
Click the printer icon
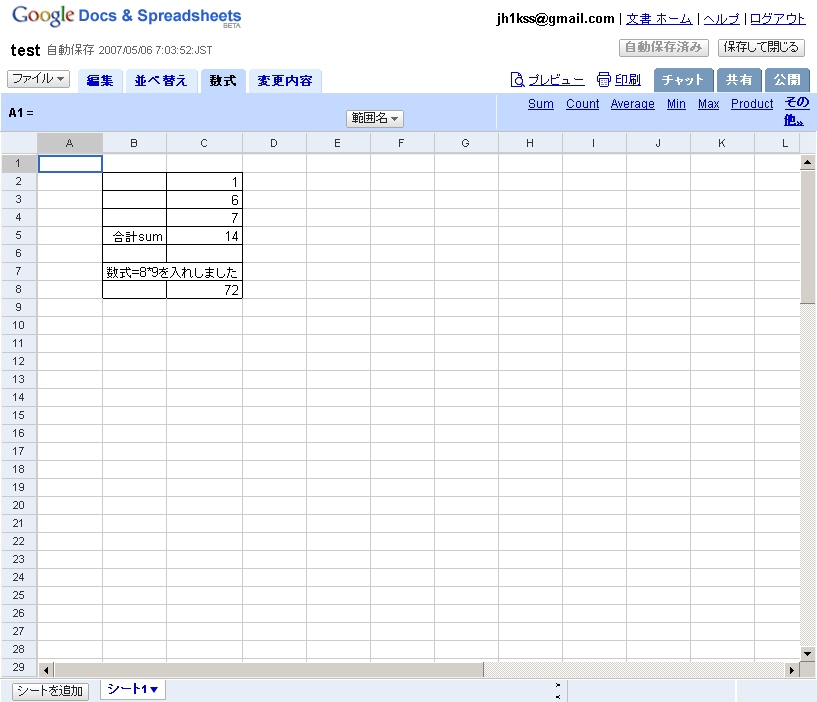603,80
